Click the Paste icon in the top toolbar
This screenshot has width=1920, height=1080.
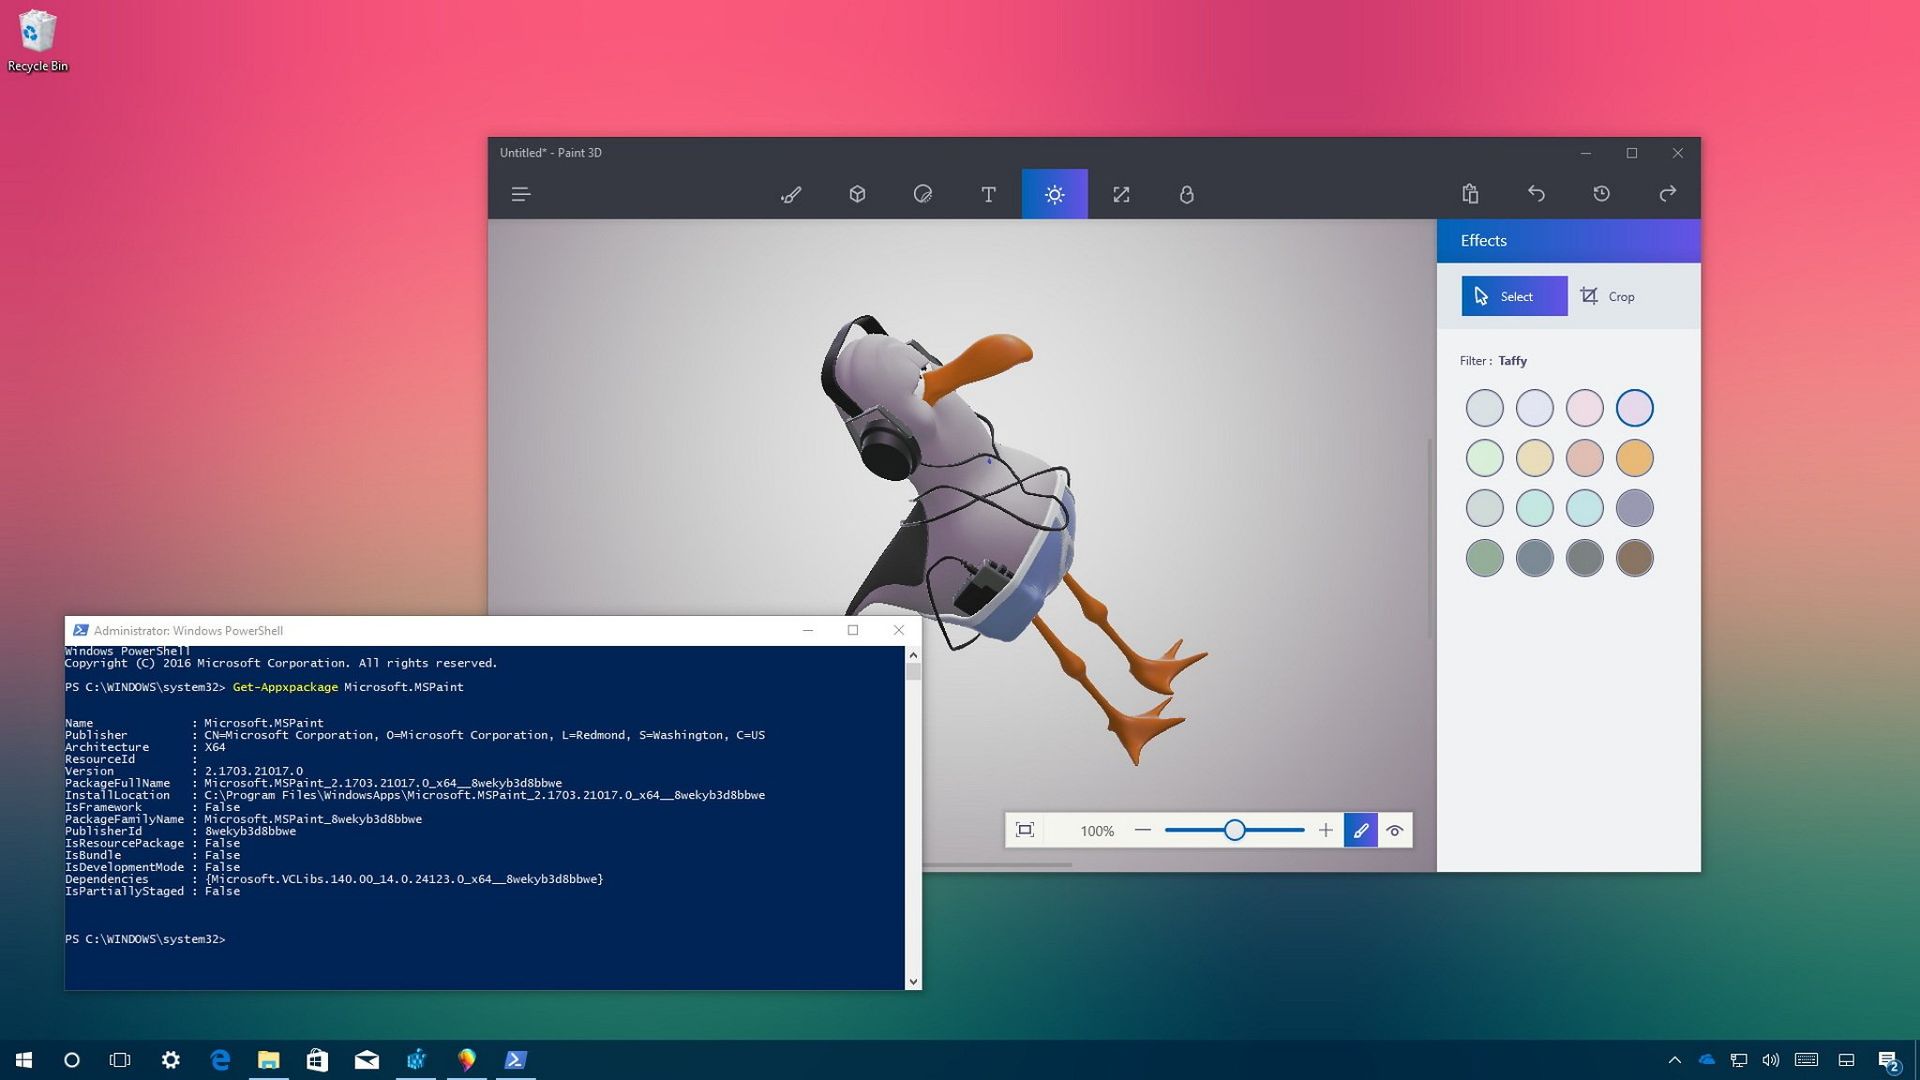click(x=1470, y=194)
